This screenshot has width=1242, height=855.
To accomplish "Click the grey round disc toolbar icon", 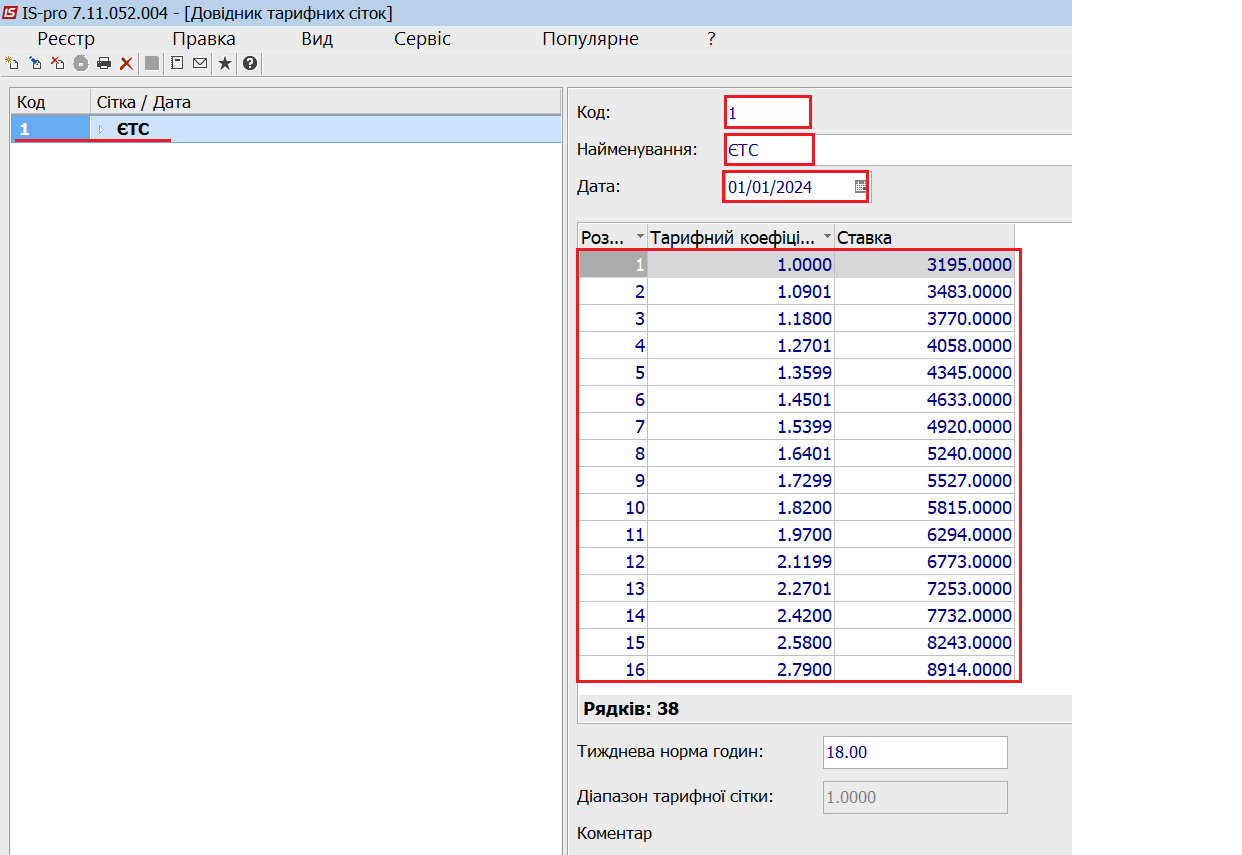I will pos(81,63).
